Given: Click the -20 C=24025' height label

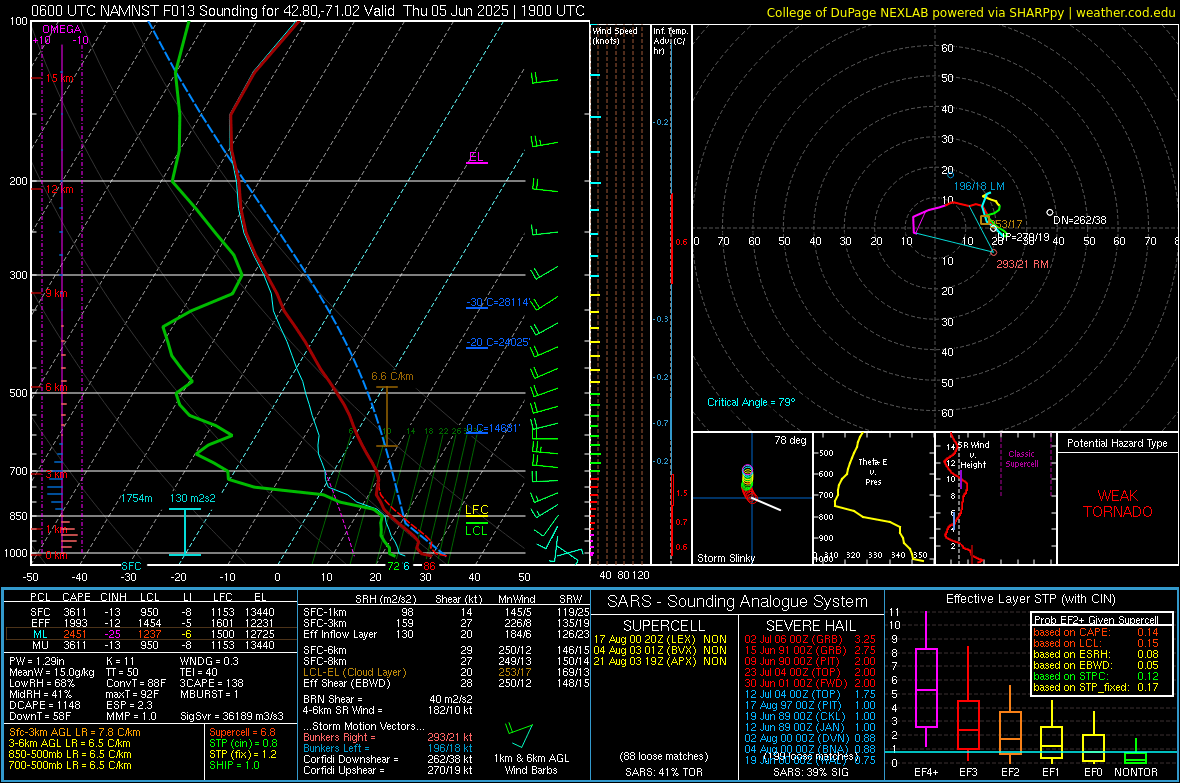Looking at the screenshot, I should coord(498,342).
